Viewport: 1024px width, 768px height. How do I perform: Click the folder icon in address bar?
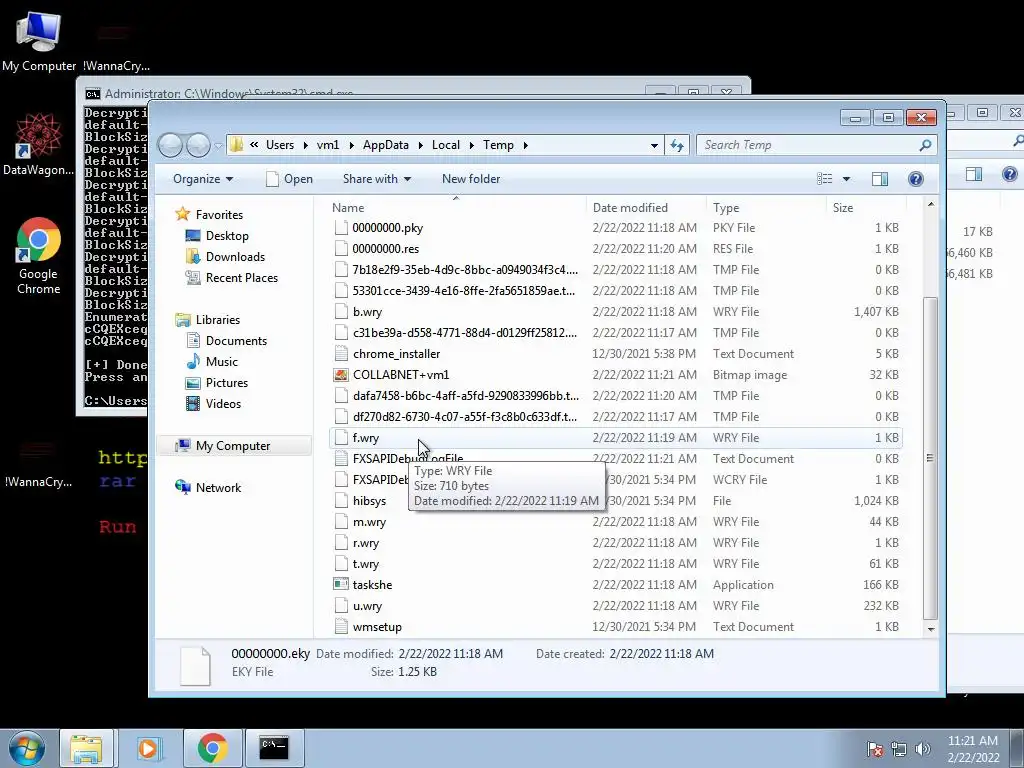coord(236,145)
